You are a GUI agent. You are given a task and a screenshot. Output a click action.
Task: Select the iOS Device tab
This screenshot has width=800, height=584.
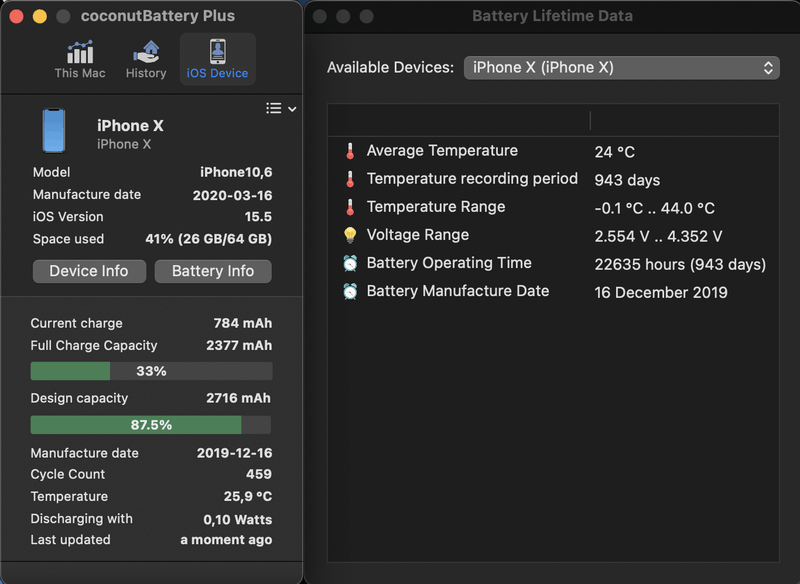point(217,59)
